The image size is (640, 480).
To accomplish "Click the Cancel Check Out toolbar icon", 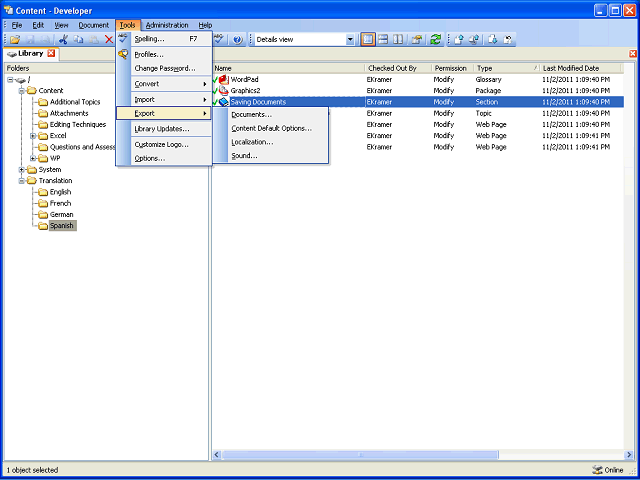I will pyautogui.click(x=508, y=40).
